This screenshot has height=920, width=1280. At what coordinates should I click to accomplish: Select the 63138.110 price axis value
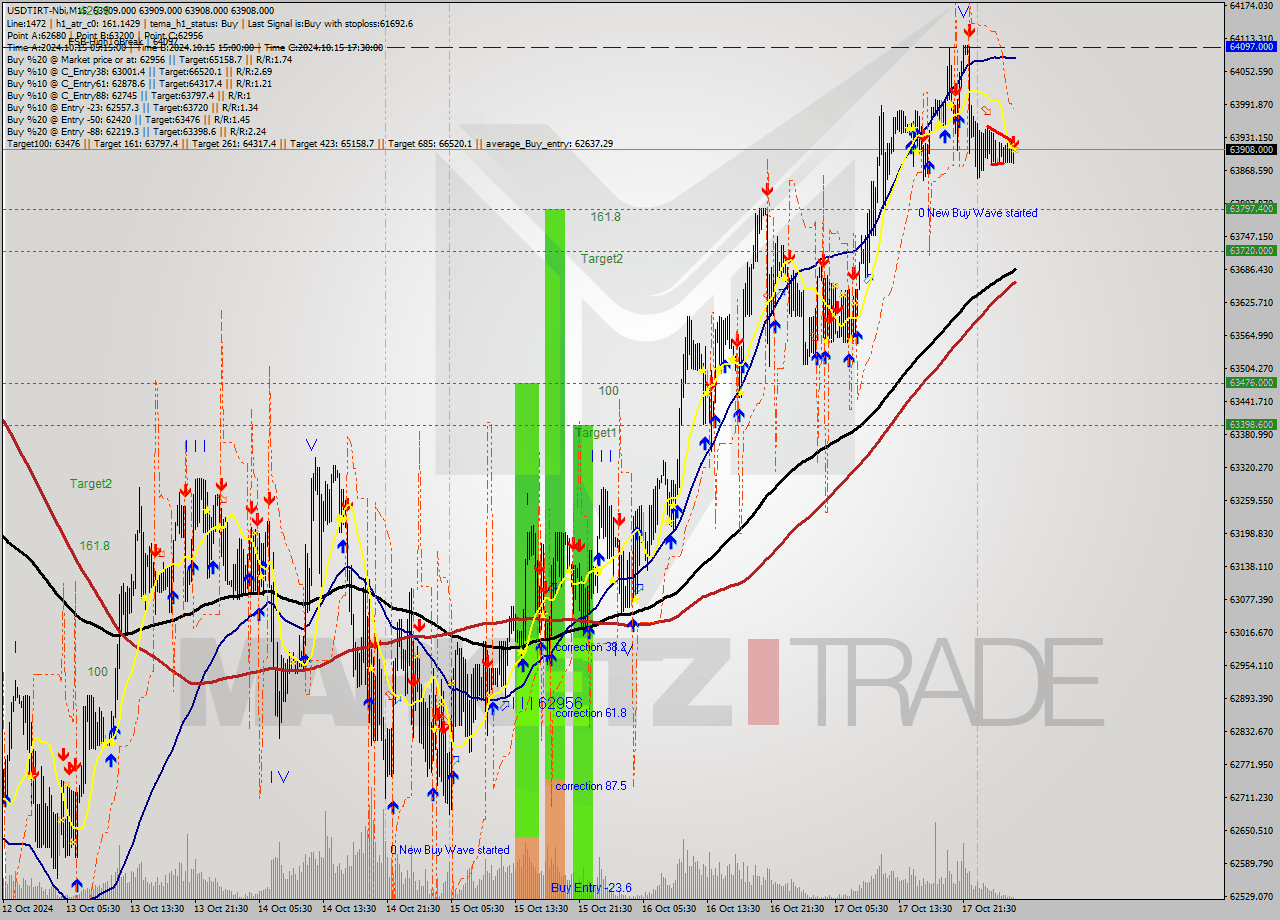[1251, 566]
